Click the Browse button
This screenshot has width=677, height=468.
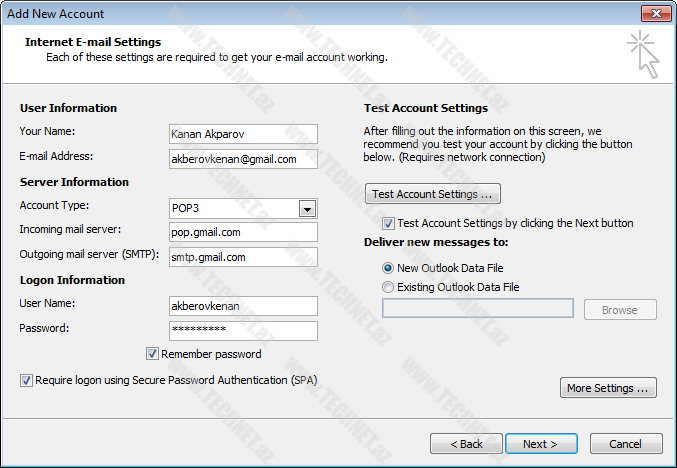coord(620,310)
